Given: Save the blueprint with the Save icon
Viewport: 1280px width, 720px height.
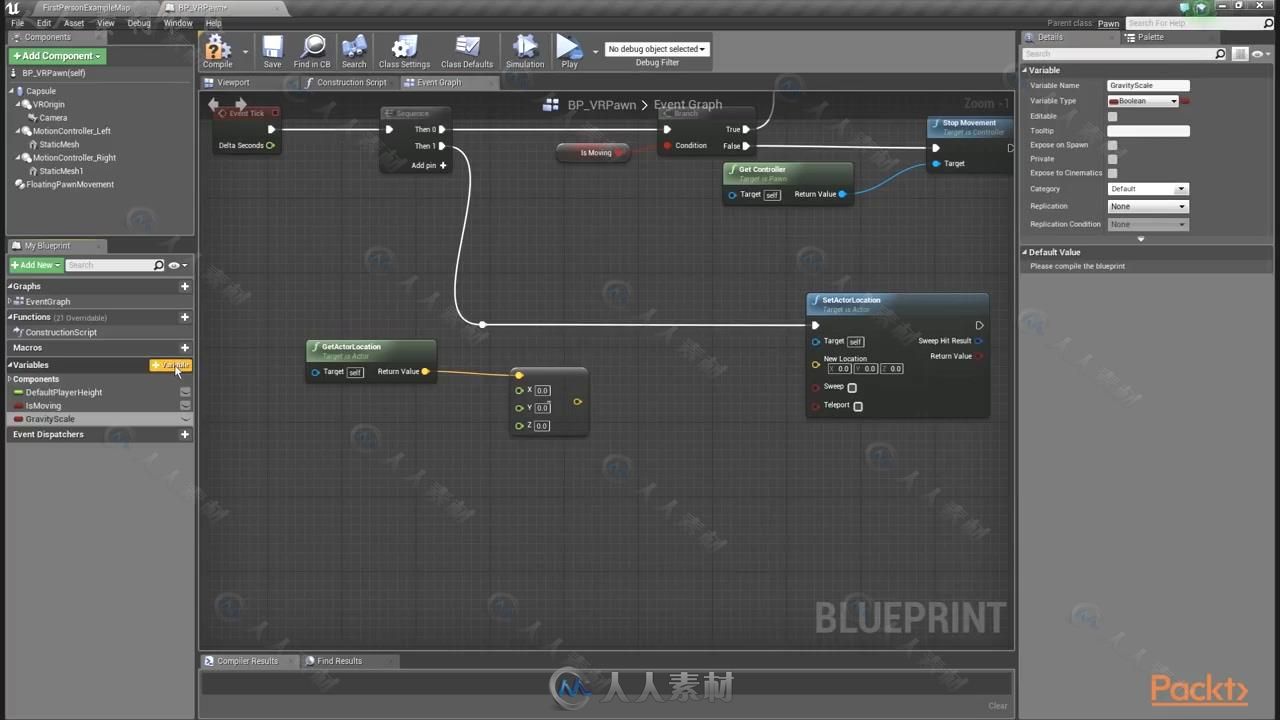Looking at the screenshot, I should 272,51.
